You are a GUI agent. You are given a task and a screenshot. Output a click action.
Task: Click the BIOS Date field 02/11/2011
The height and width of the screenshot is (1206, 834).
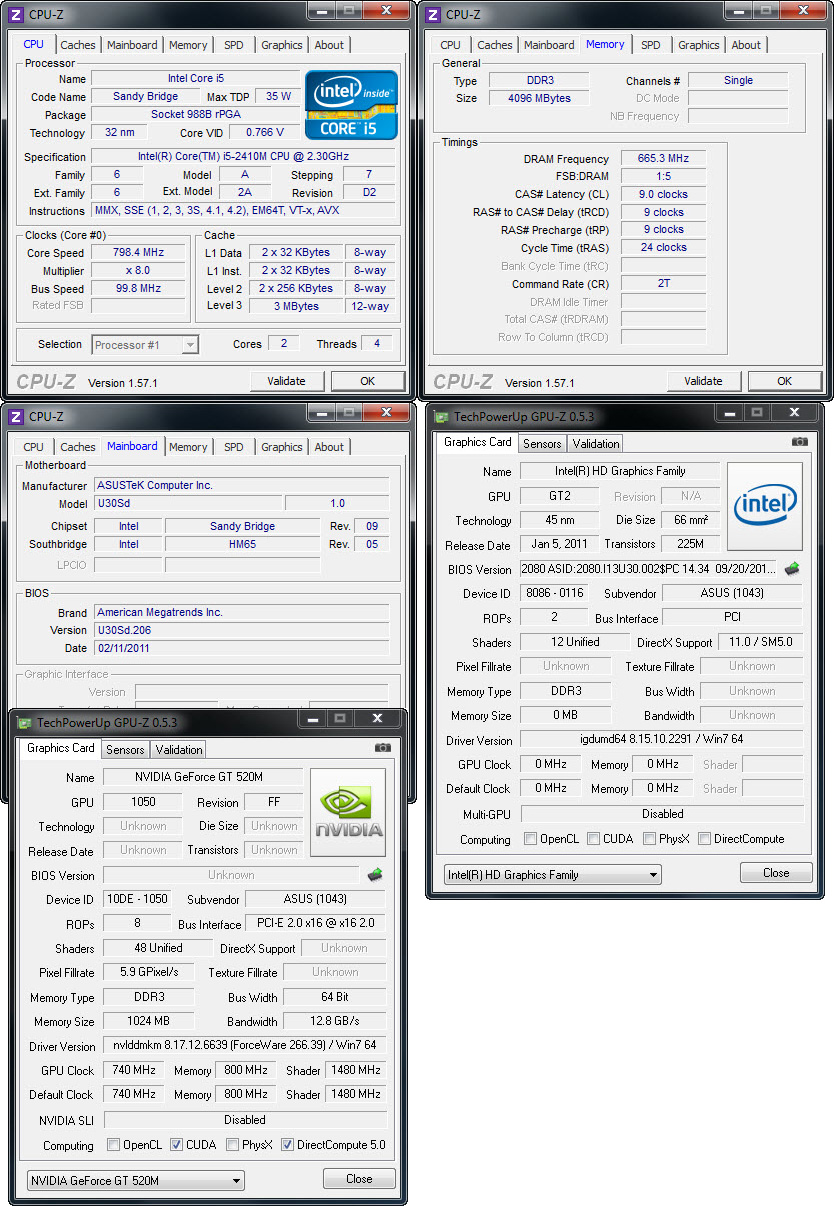(242, 648)
